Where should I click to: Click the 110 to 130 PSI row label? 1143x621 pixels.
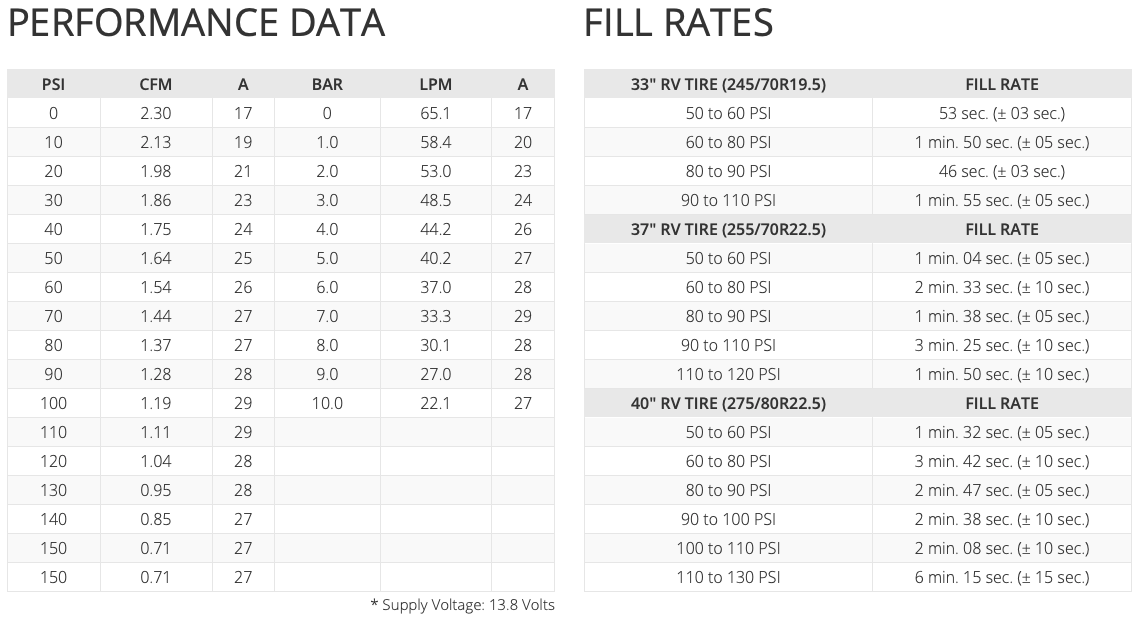click(x=728, y=577)
